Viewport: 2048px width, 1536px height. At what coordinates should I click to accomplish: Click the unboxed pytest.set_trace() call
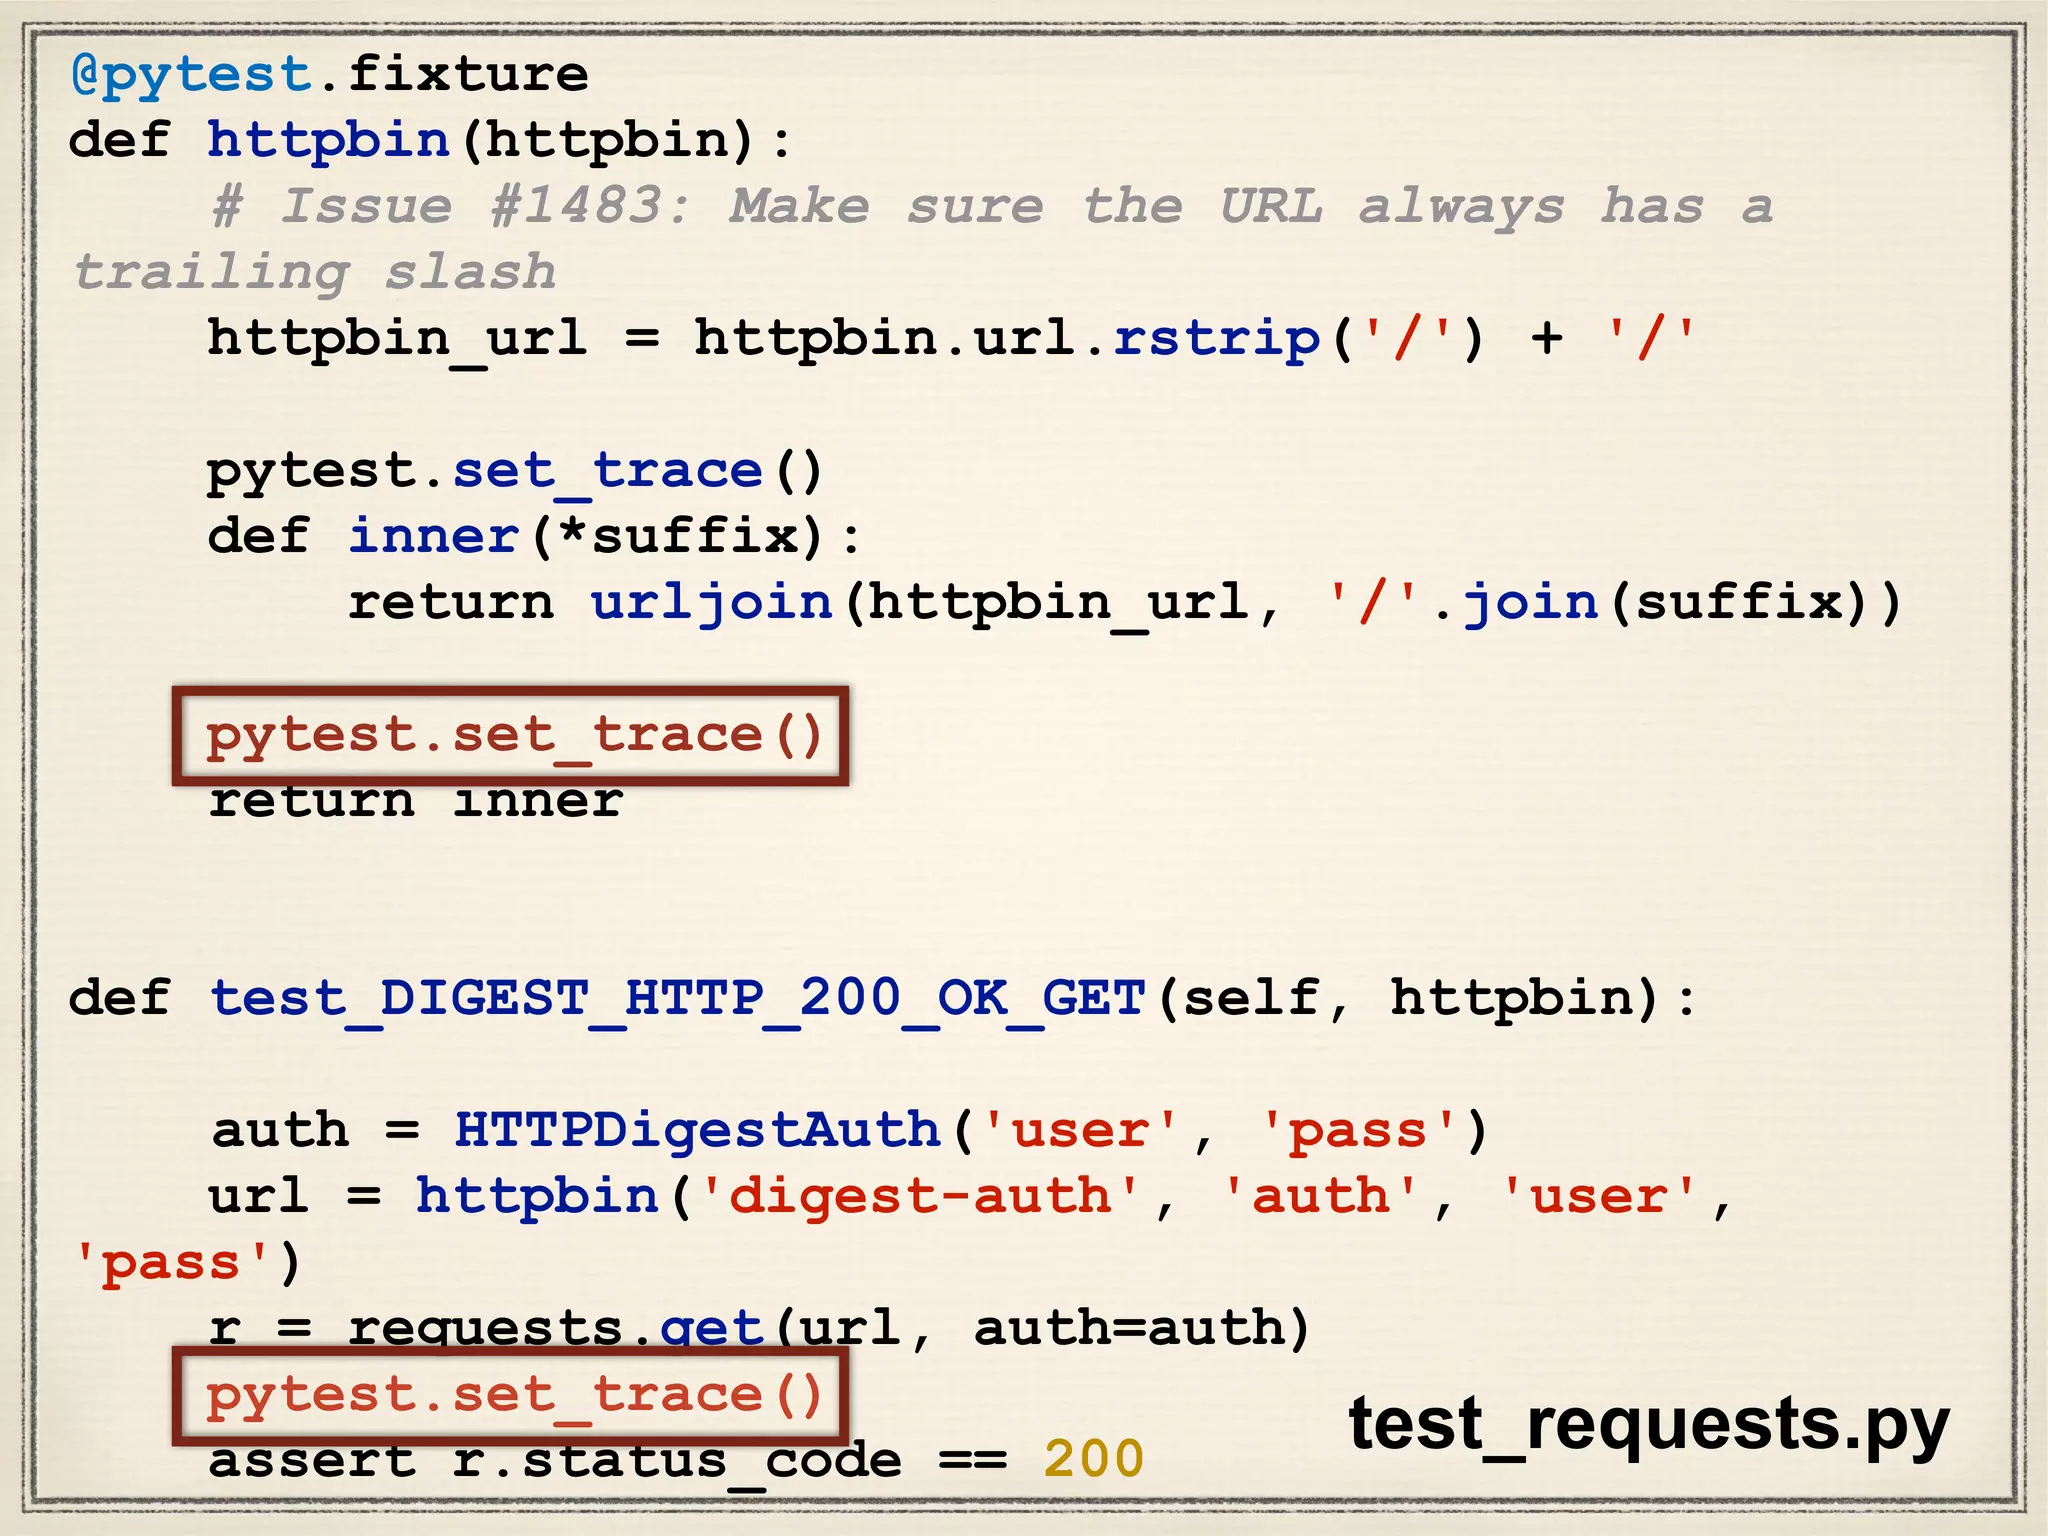(x=514, y=471)
